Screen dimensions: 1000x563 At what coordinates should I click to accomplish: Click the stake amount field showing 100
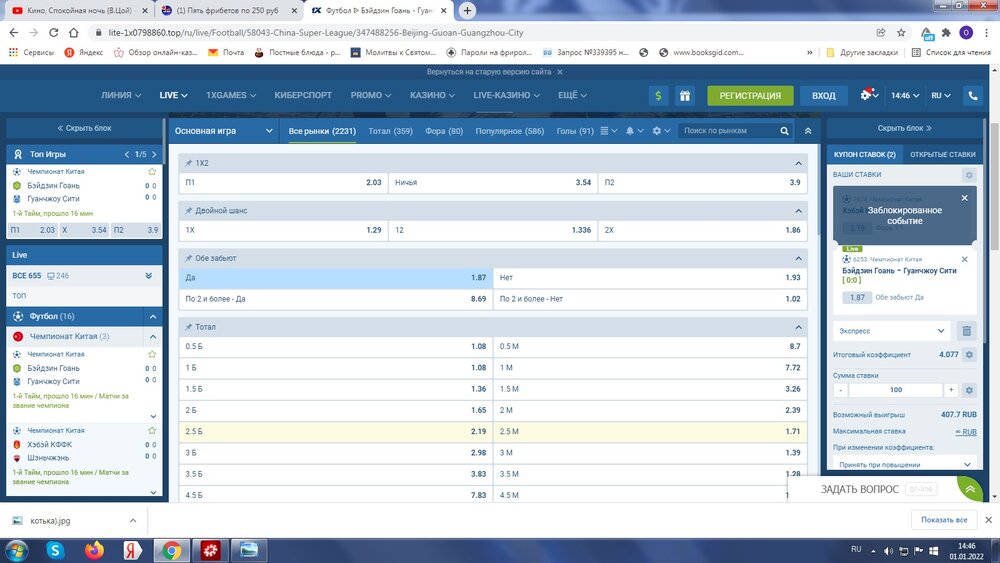pyautogui.click(x=895, y=390)
